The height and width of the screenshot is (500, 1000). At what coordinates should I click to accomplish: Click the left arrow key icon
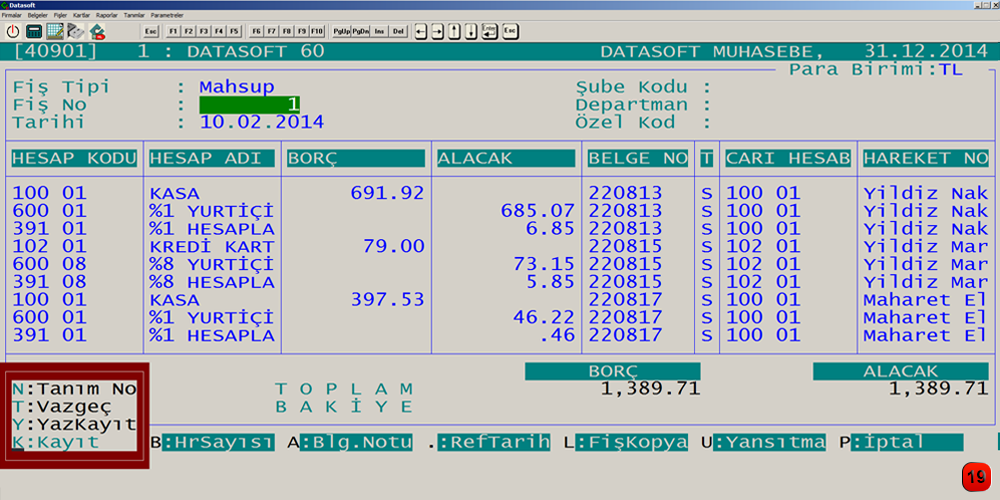tap(420, 31)
